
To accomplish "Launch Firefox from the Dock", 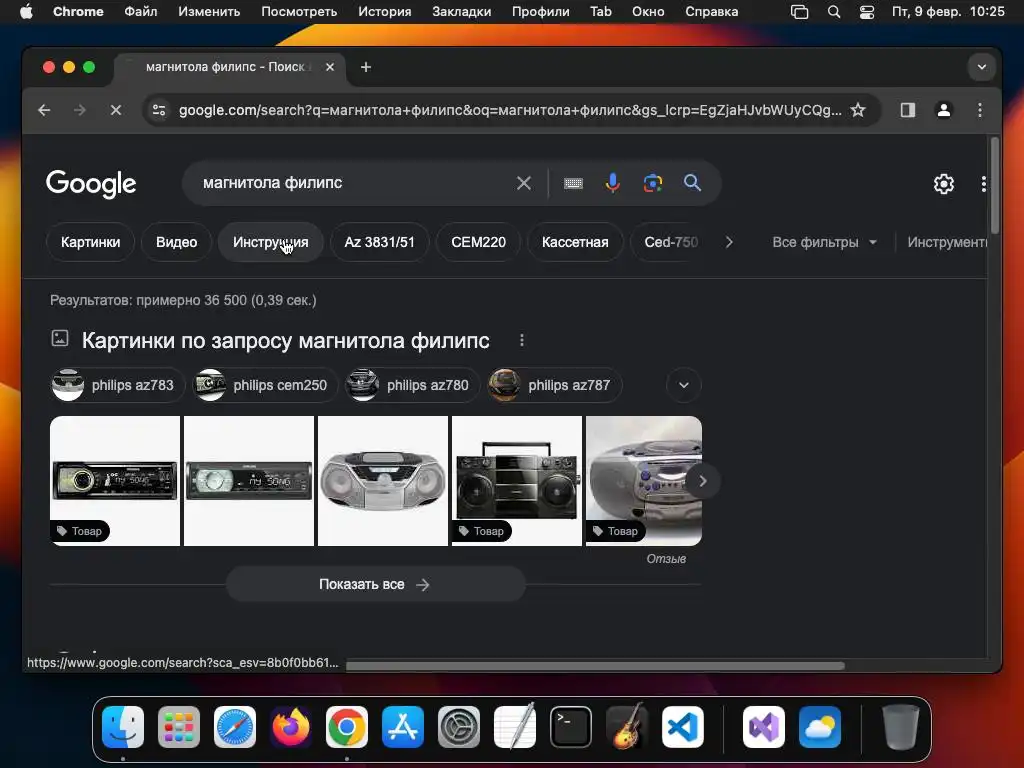I will pos(291,727).
